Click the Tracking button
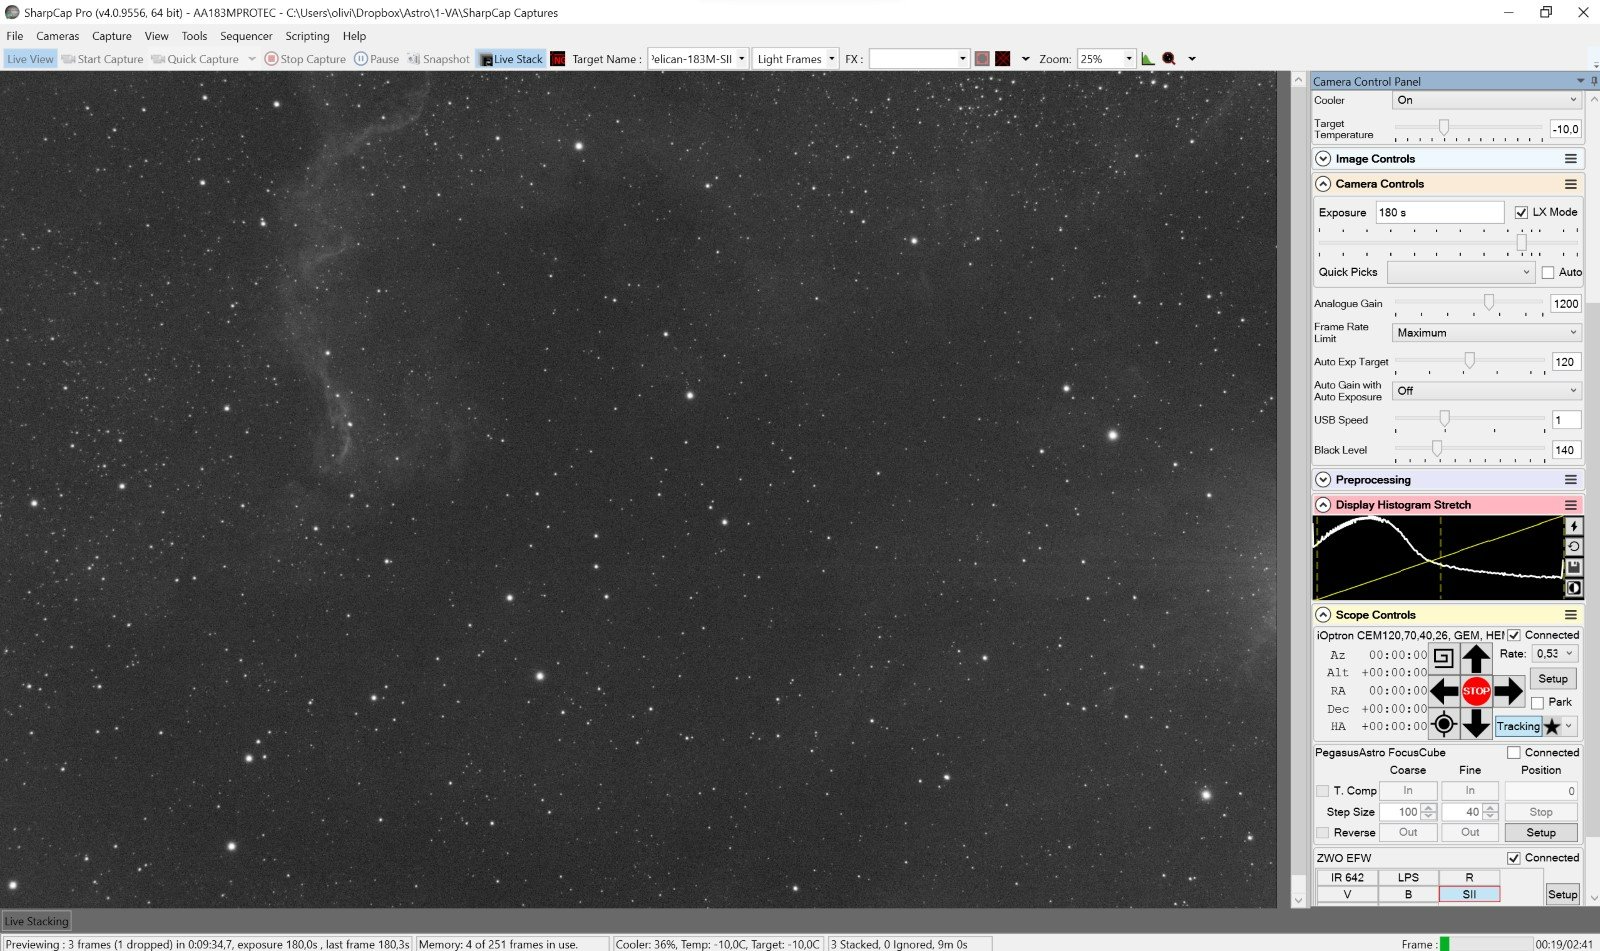 [x=1517, y=727]
